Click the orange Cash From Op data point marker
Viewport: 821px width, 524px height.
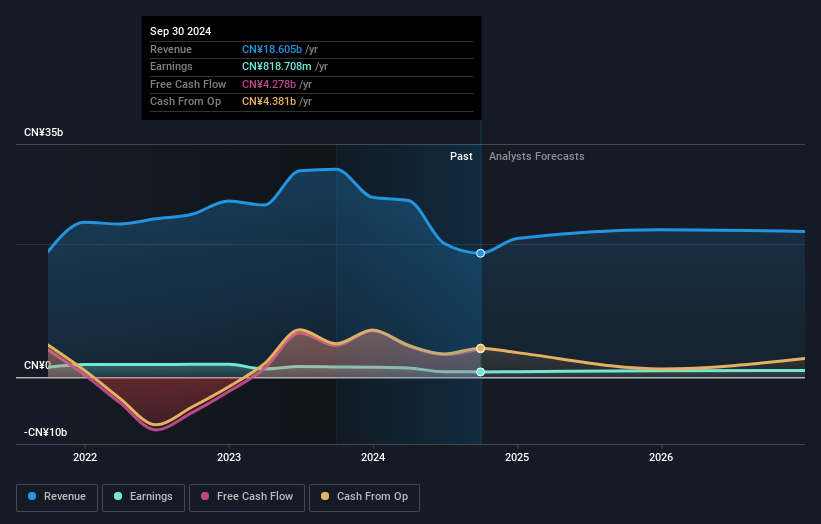point(480,348)
